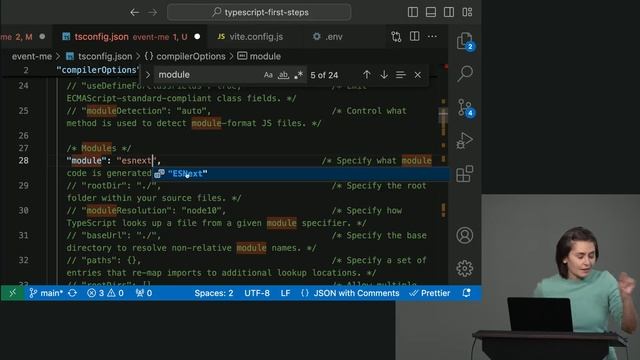The image size is (640, 360).
Task: Close the find widget
Action: point(418,75)
